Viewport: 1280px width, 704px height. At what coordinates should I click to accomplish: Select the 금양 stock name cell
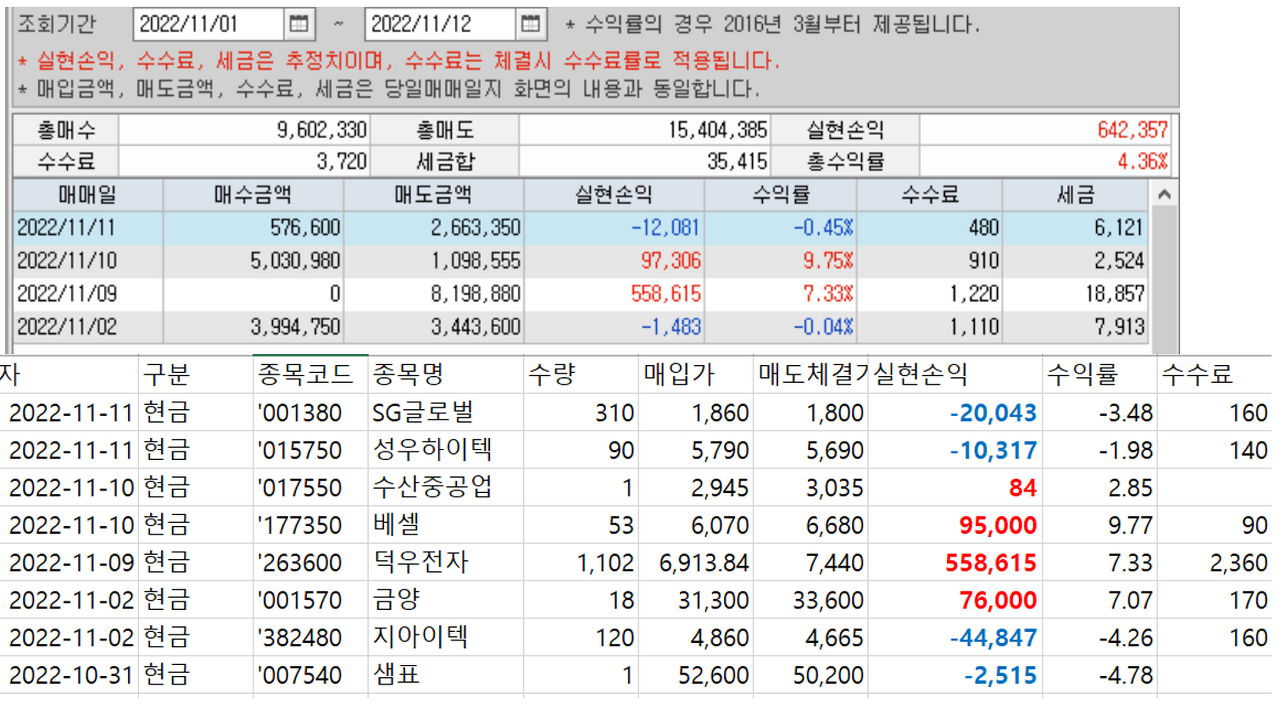(445, 600)
